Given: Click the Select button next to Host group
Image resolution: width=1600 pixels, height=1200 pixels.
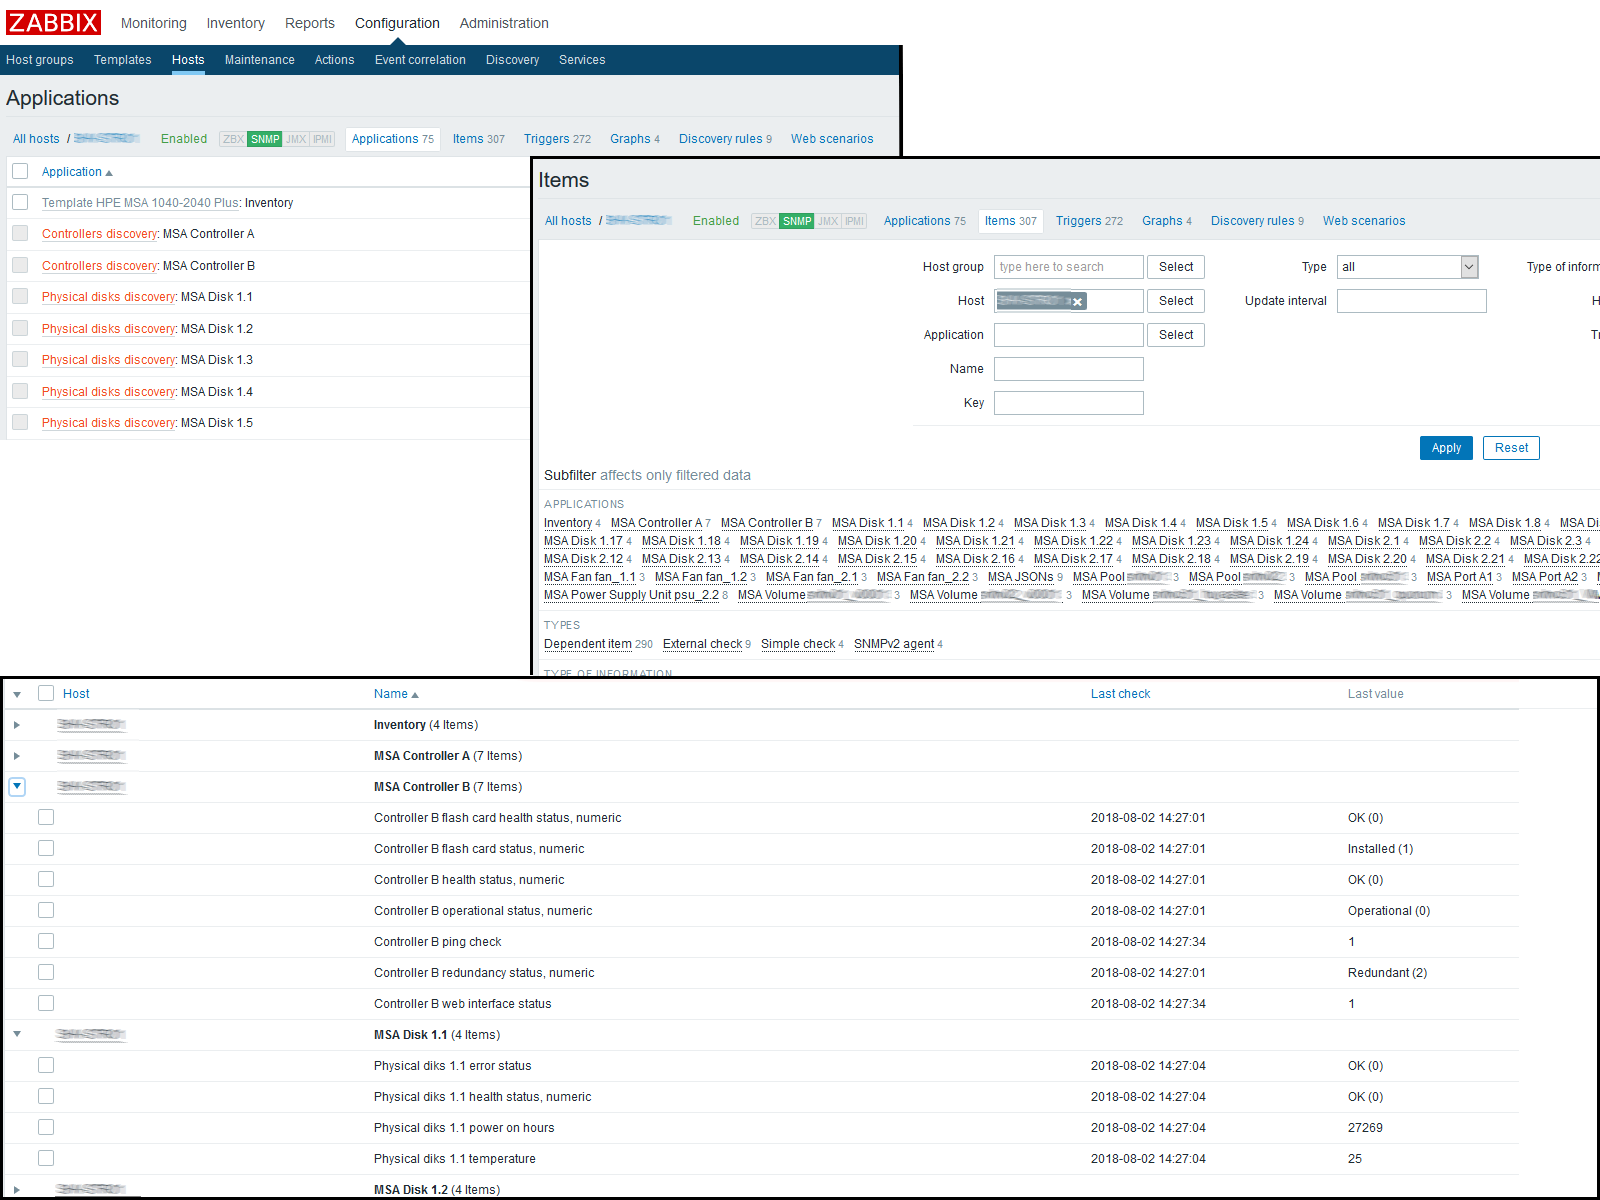Looking at the screenshot, I should [x=1175, y=267].
